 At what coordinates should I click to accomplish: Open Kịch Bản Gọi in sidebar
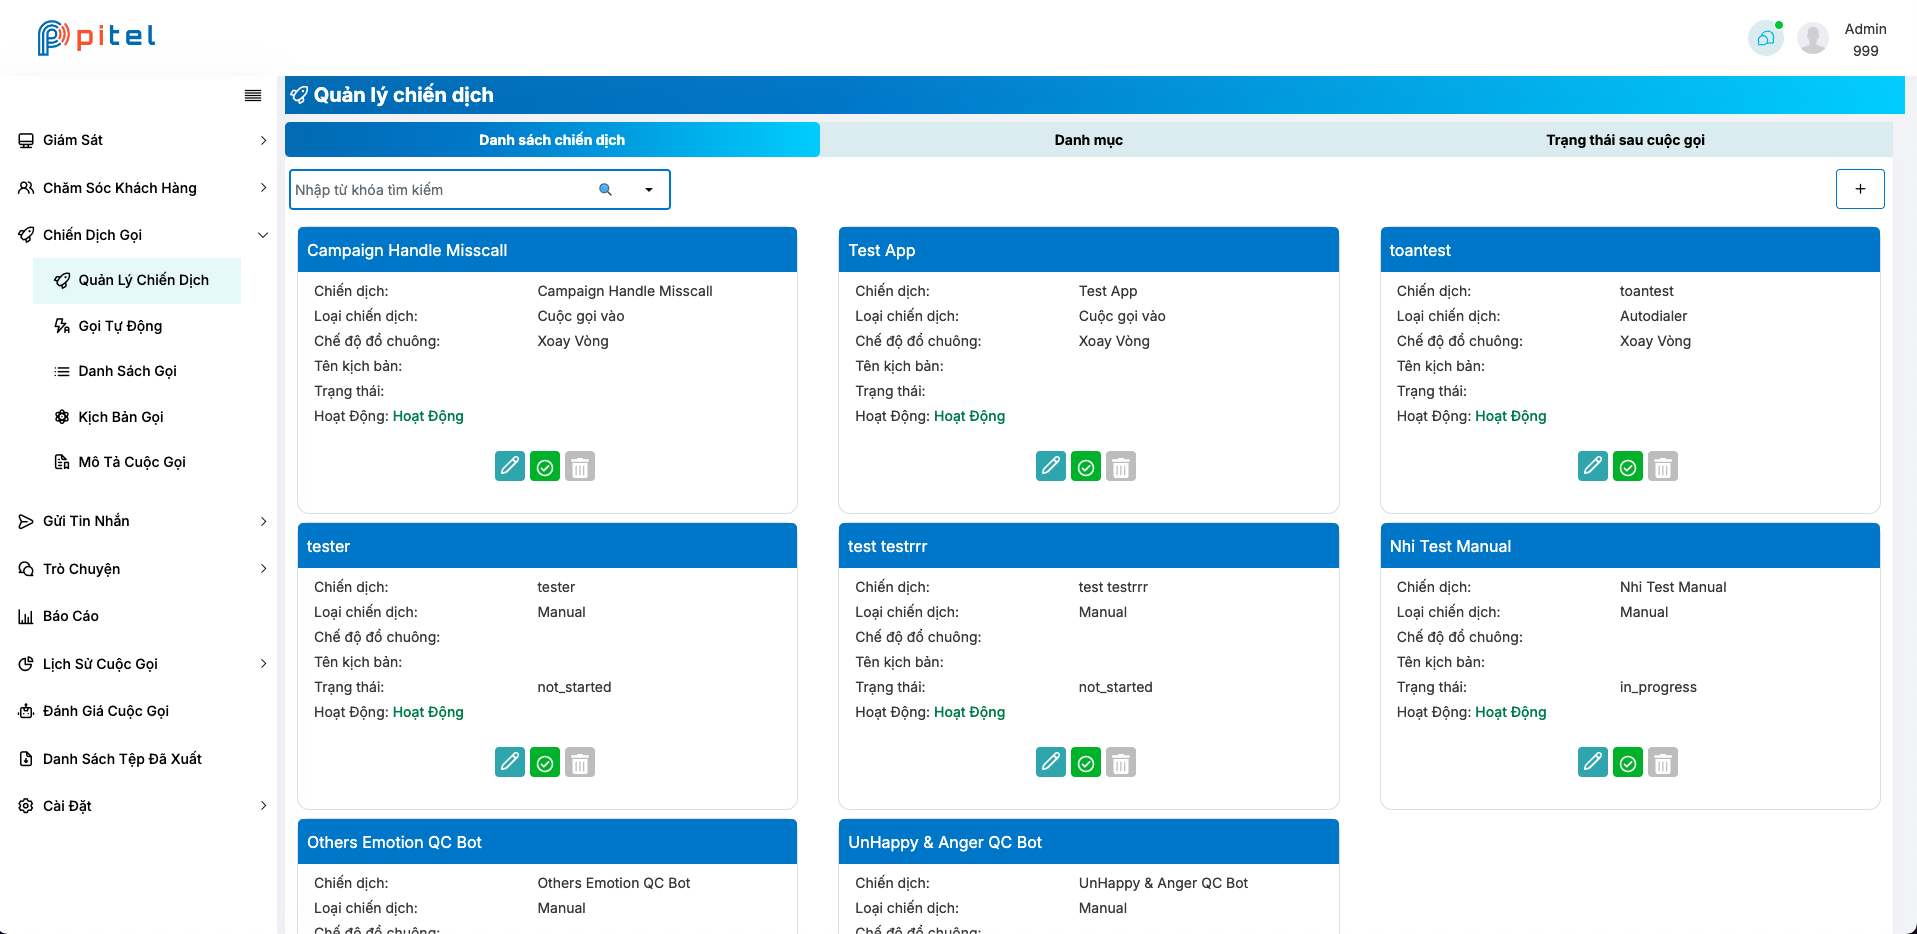click(x=137, y=417)
